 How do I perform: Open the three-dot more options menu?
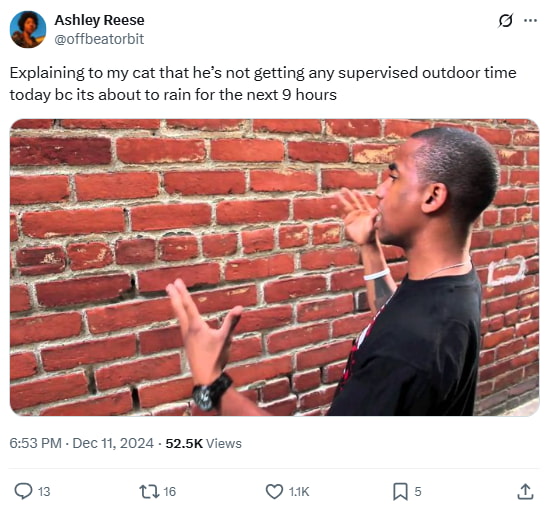531,21
